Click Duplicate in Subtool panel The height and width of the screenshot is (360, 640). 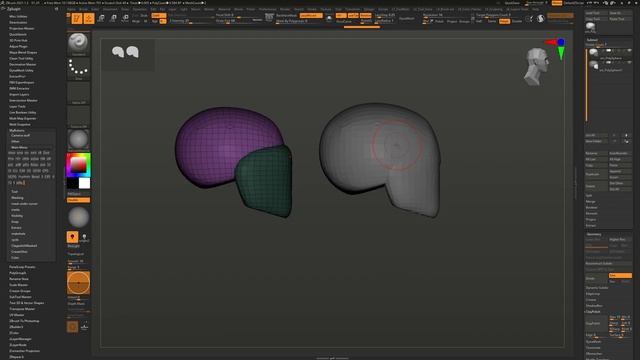click(x=596, y=174)
